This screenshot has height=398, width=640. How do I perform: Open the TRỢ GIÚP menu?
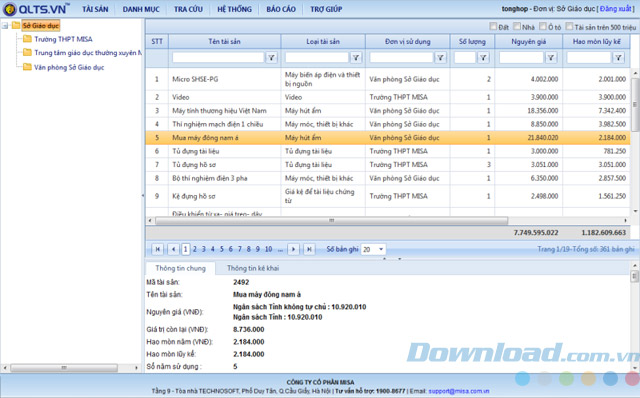point(326,9)
